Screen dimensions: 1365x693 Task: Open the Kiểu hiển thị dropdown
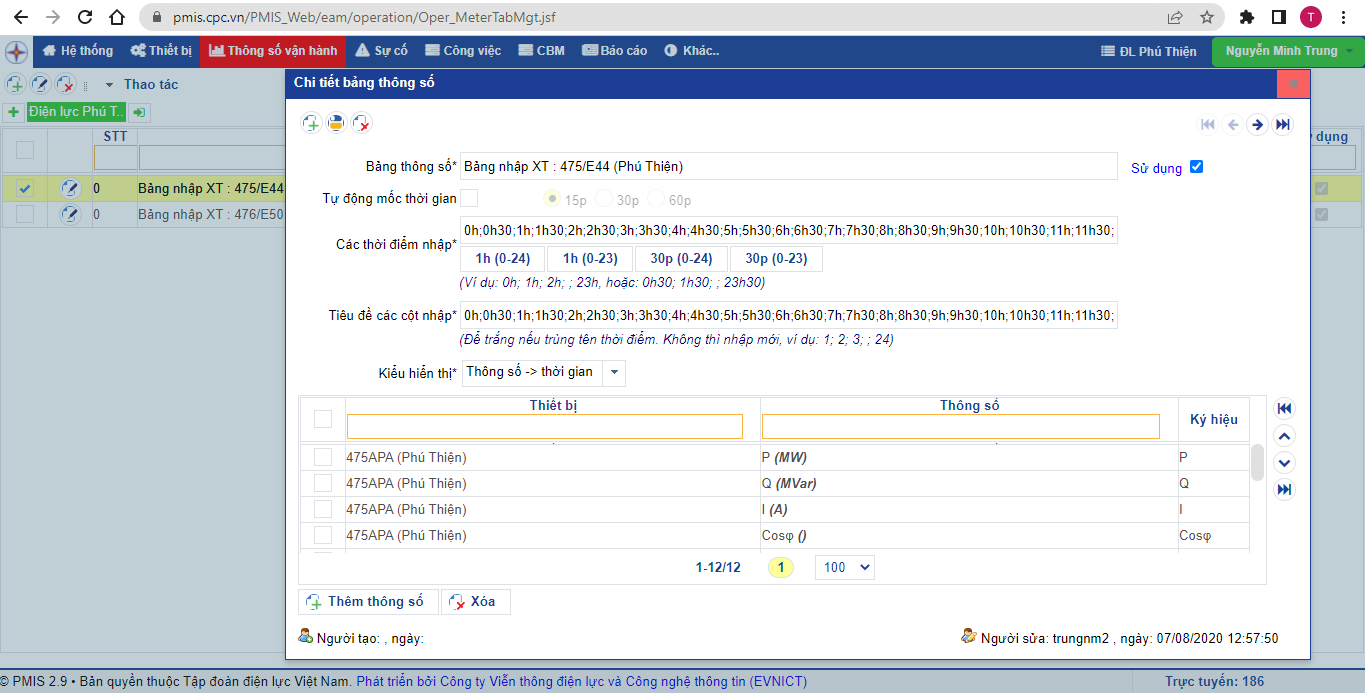point(615,373)
